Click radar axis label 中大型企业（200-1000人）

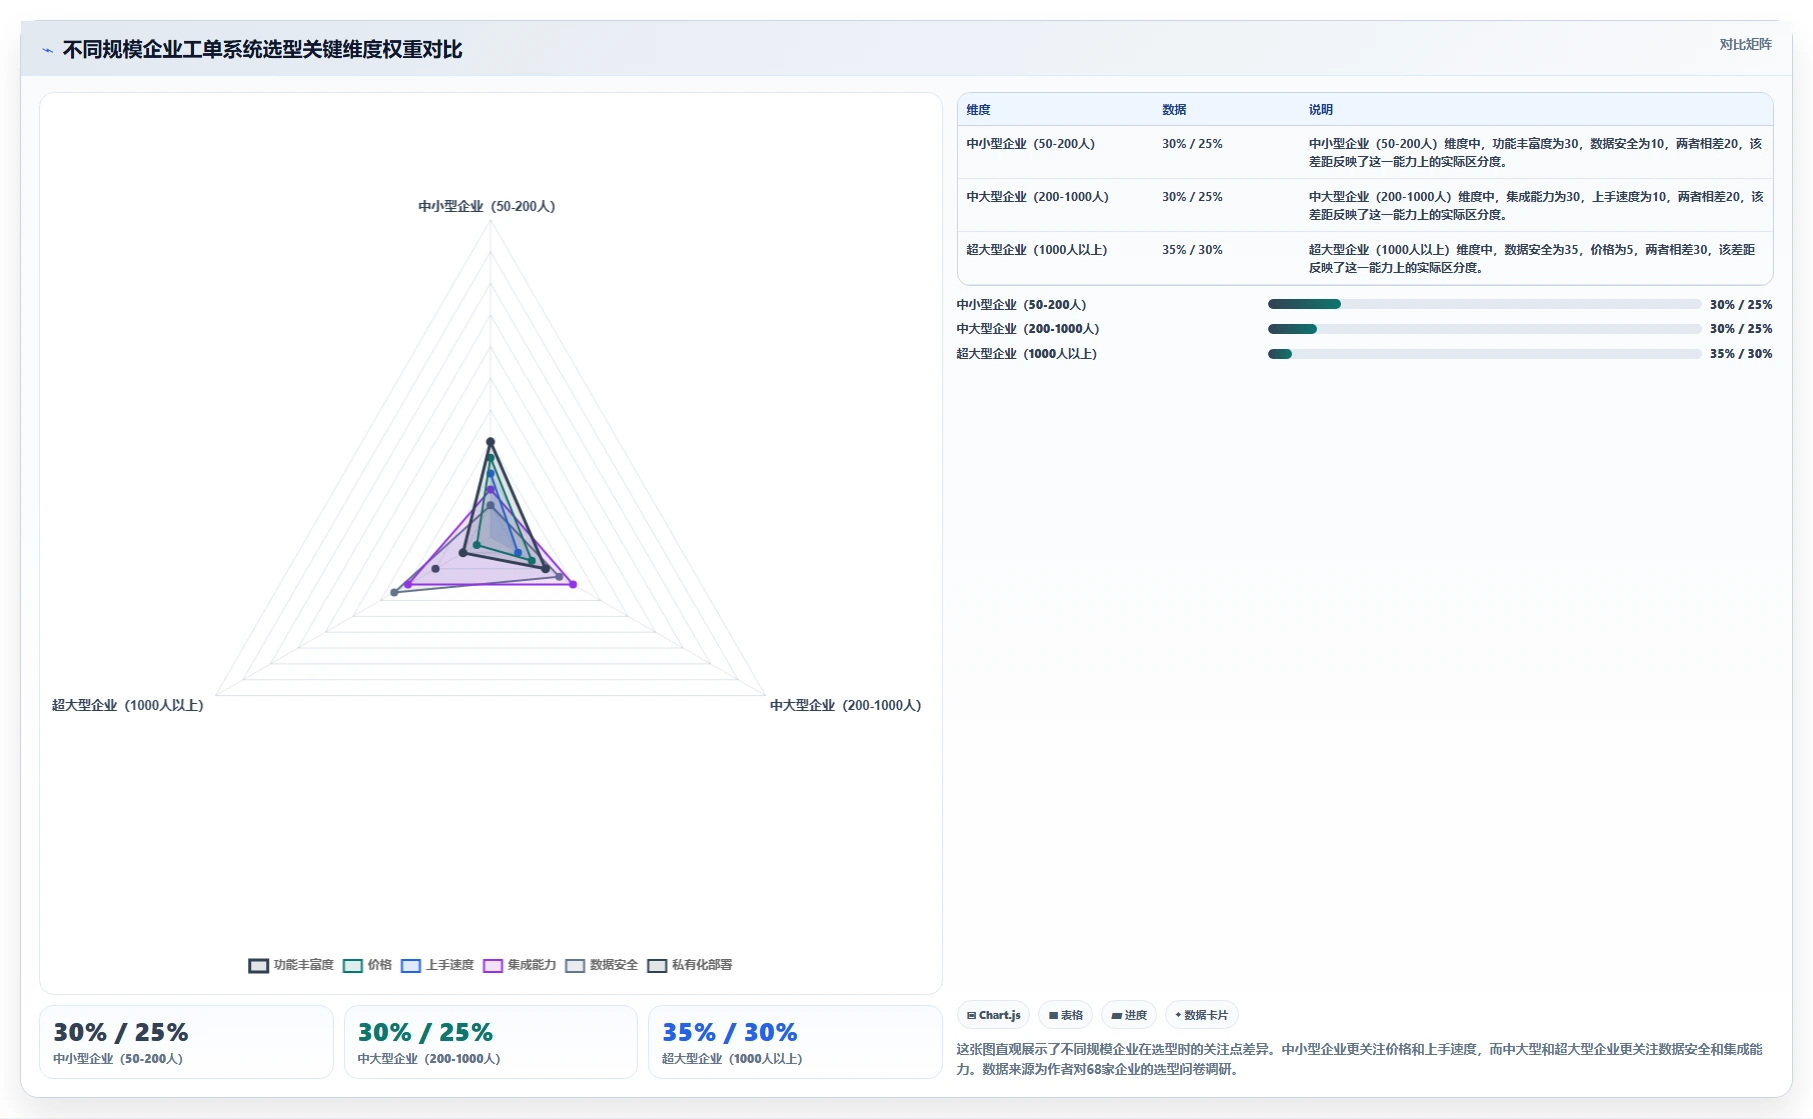click(x=846, y=705)
